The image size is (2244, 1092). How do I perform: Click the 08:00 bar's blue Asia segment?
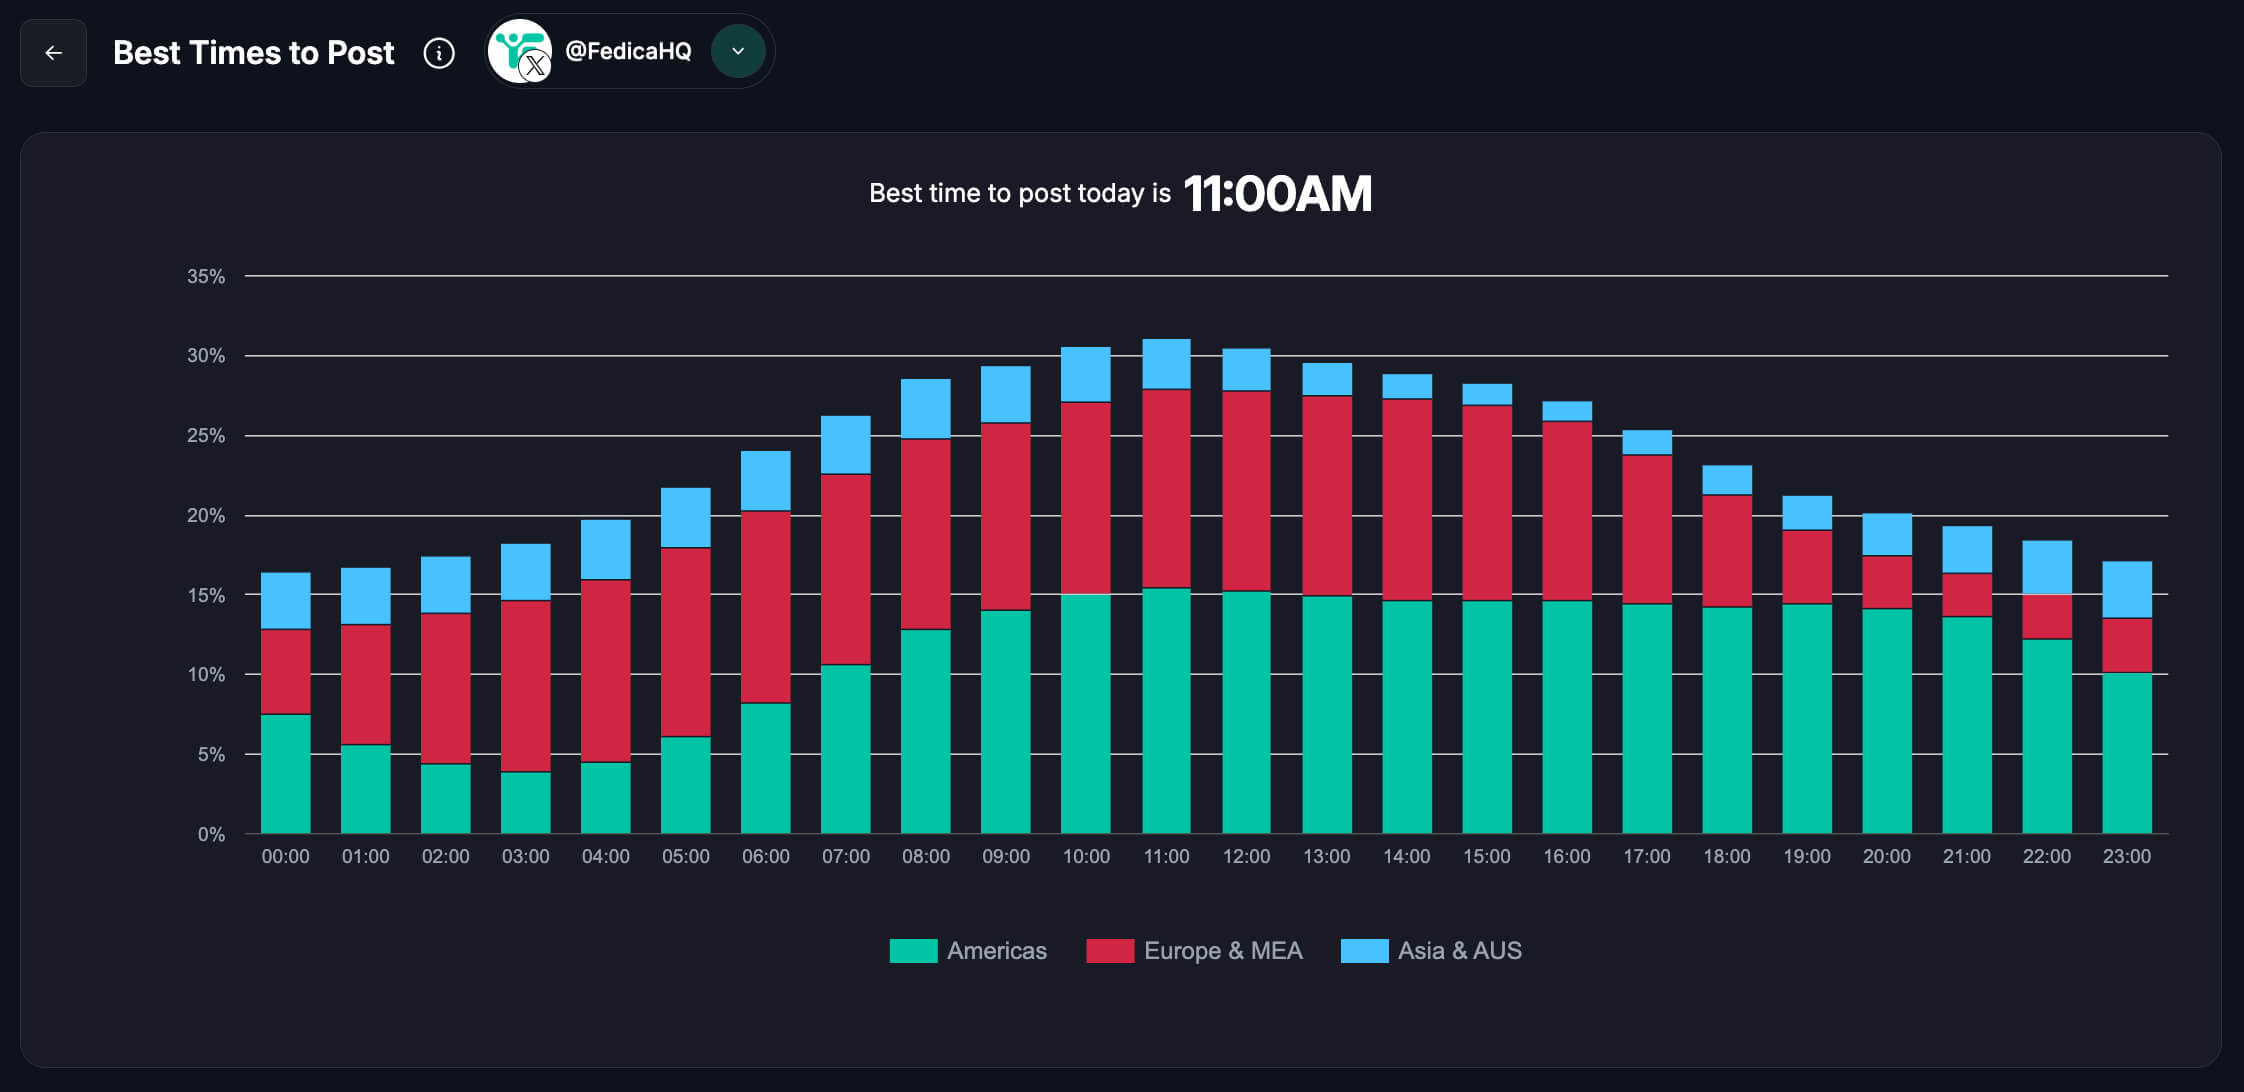[925, 408]
